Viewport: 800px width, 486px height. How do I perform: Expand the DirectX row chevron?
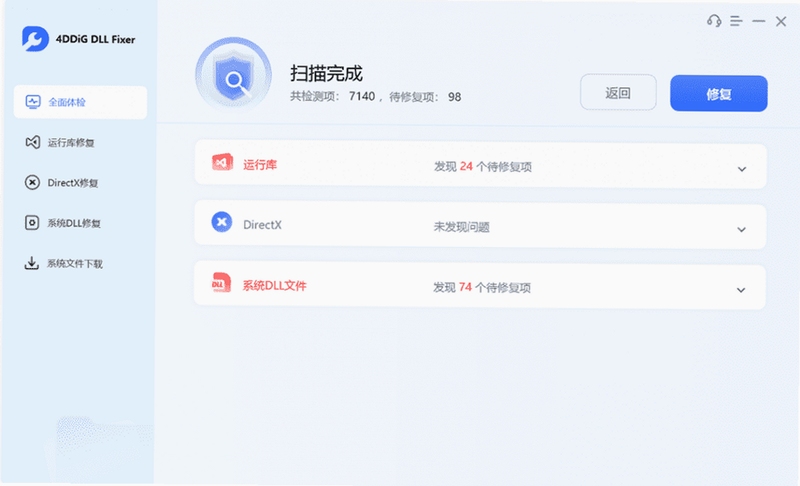click(x=741, y=229)
